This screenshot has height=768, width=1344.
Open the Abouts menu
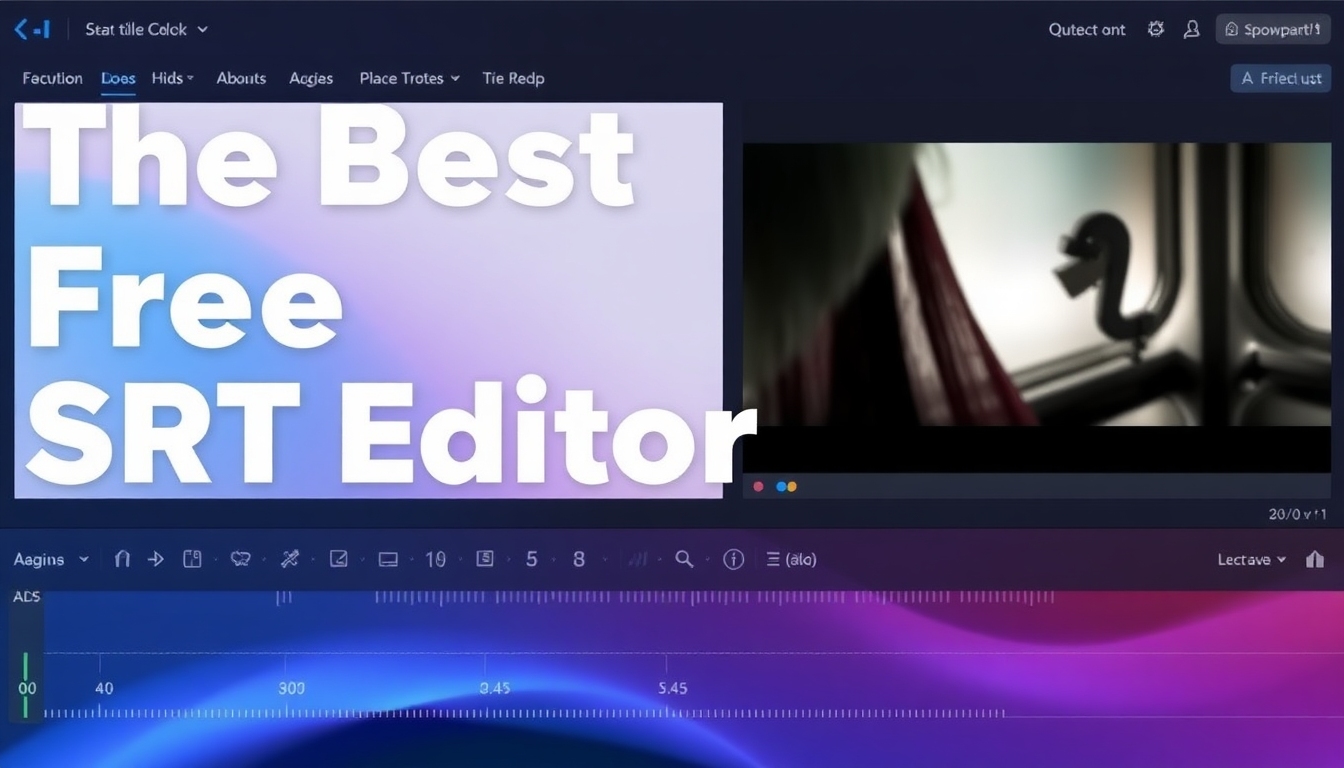[x=241, y=78]
